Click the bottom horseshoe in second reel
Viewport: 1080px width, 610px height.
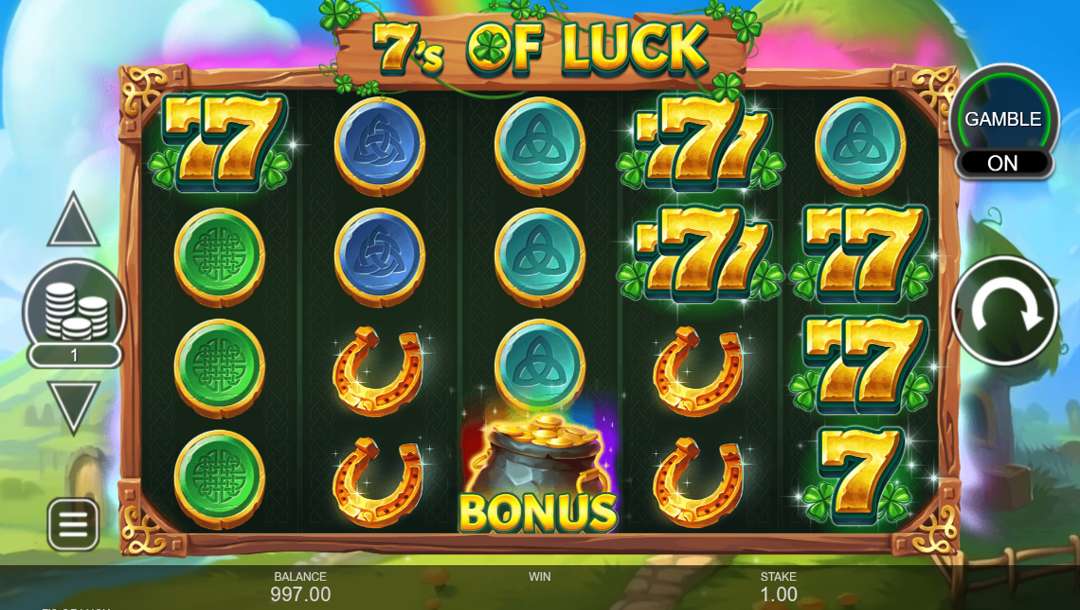(x=378, y=482)
